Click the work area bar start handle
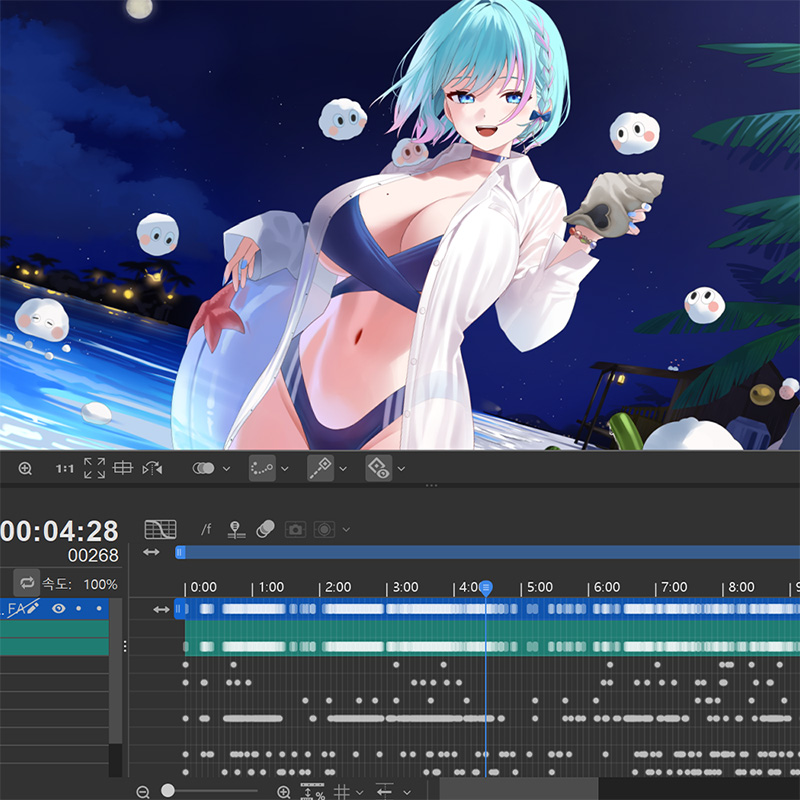Image resolution: width=800 pixels, height=800 pixels. [180, 552]
